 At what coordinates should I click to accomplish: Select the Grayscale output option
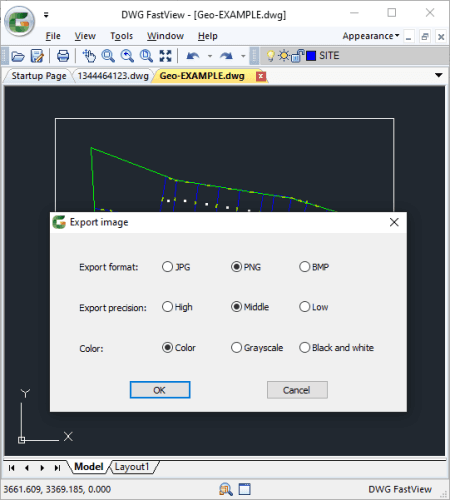tap(257, 348)
